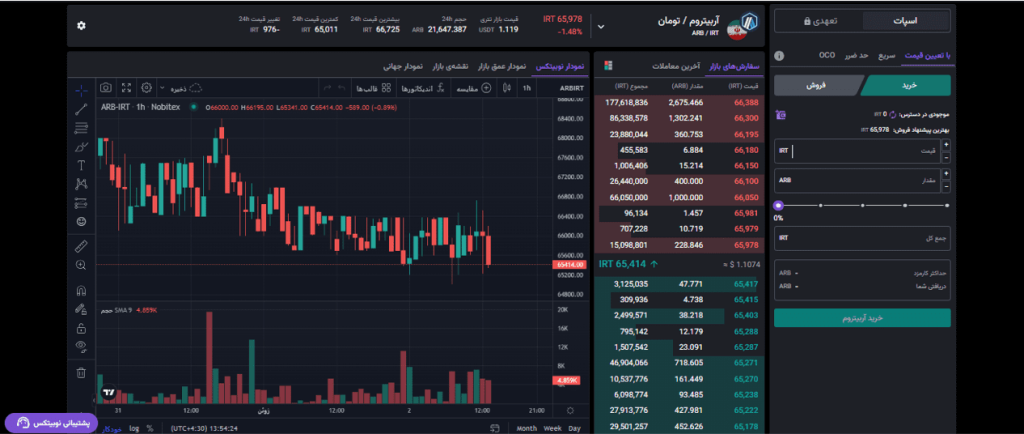
Task: Open market map (نقشه‌ی بازار) tab
Action: coord(450,67)
